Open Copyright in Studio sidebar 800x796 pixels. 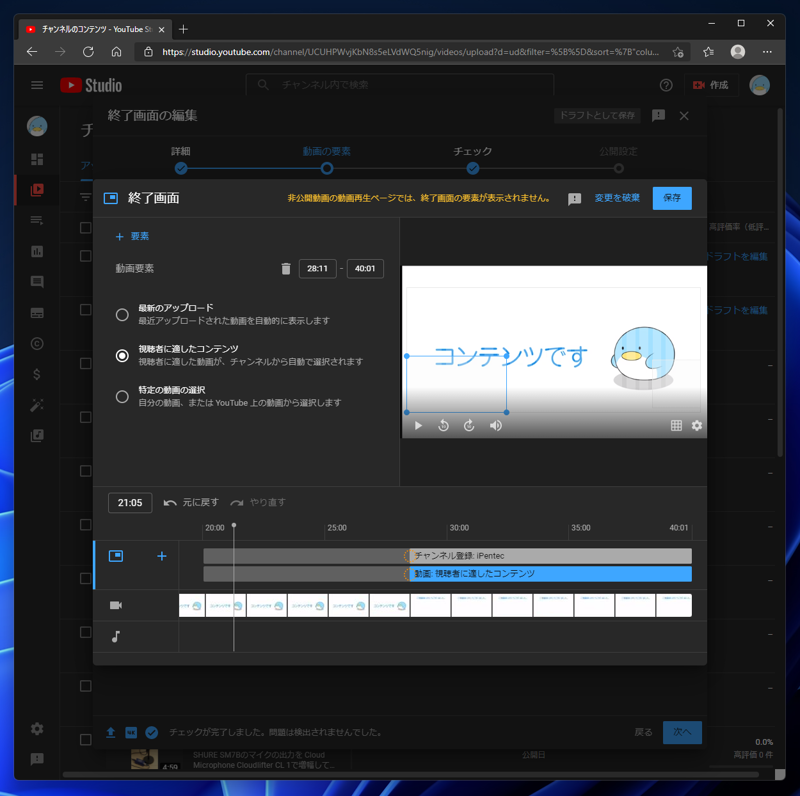click(x=37, y=343)
